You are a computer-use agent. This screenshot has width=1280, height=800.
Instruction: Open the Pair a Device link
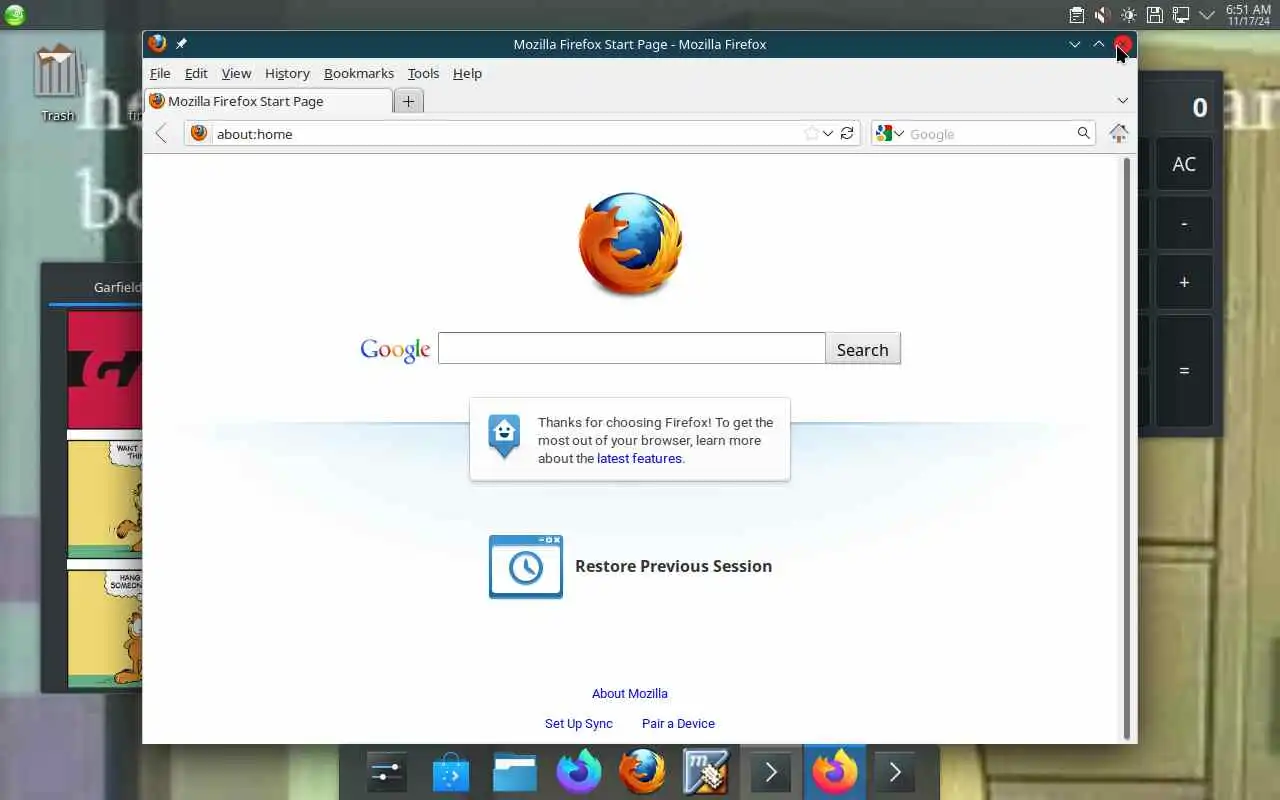[678, 723]
